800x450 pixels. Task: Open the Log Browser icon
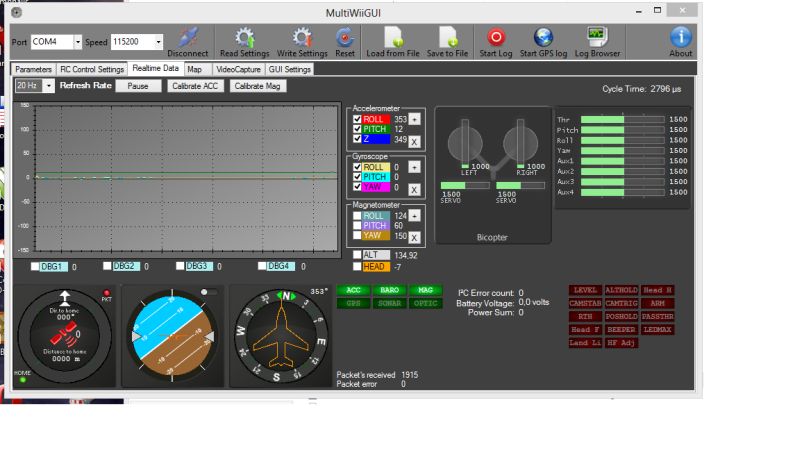tap(597, 37)
